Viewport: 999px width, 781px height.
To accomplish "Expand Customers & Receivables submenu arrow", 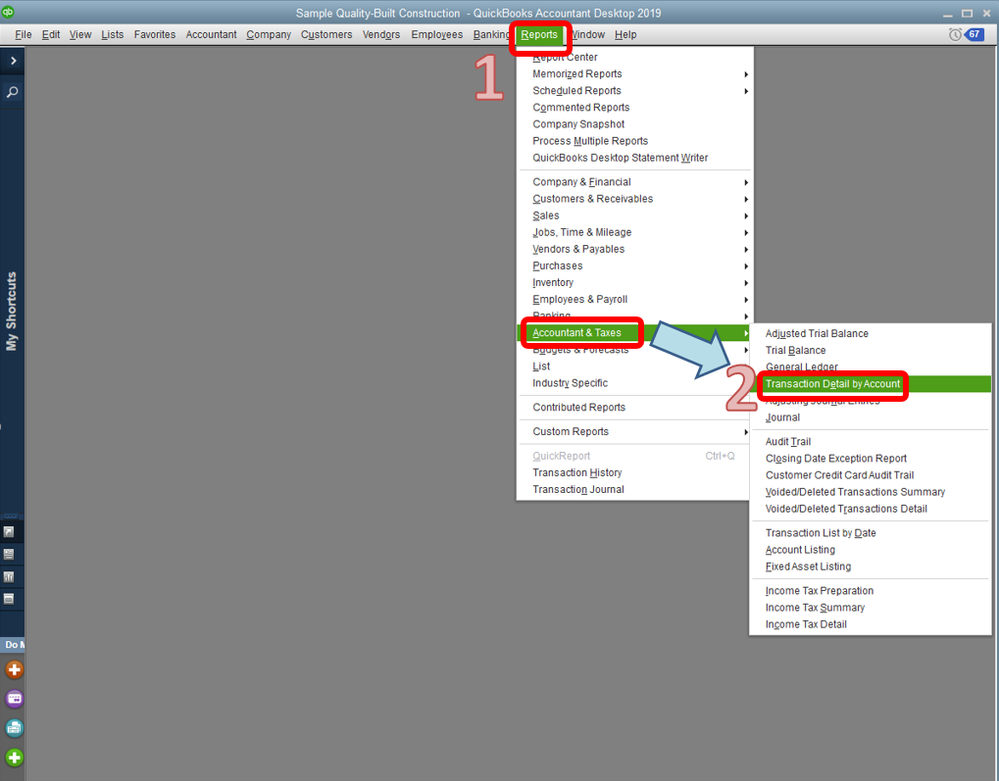I will pos(745,199).
